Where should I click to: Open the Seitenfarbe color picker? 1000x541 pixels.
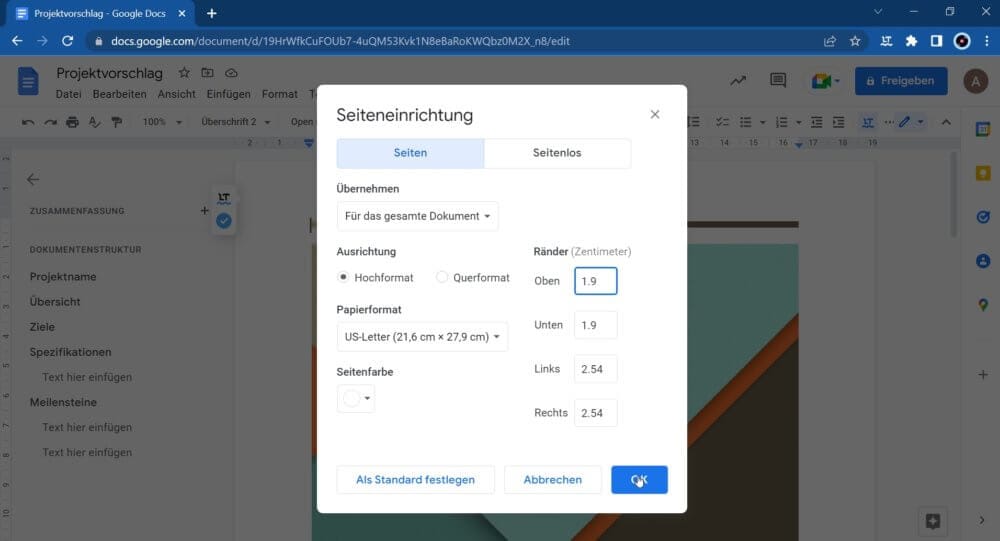tap(356, 399)
